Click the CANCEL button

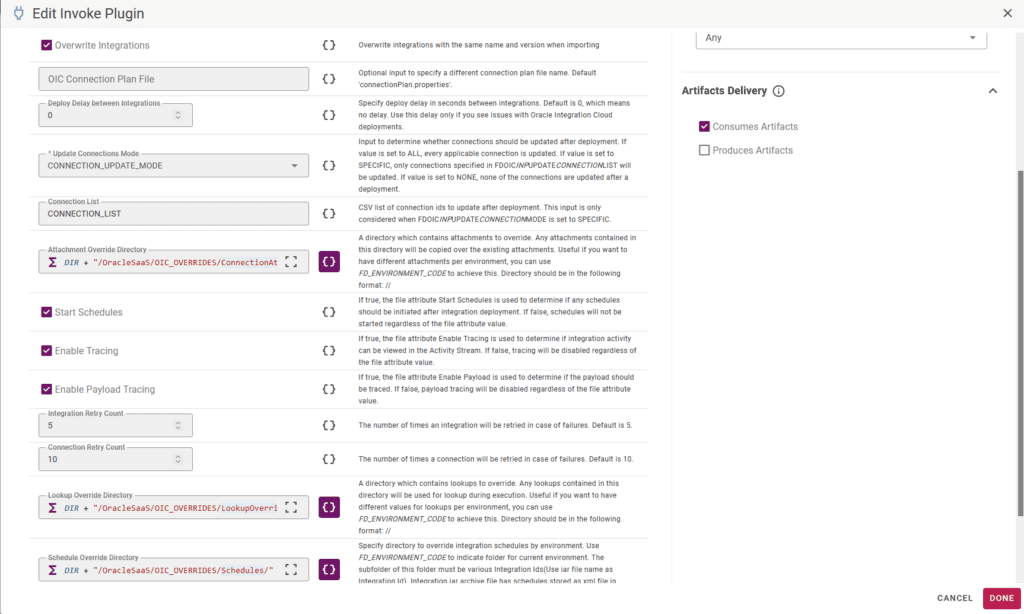pyautogui.click(x=954, y=598)
